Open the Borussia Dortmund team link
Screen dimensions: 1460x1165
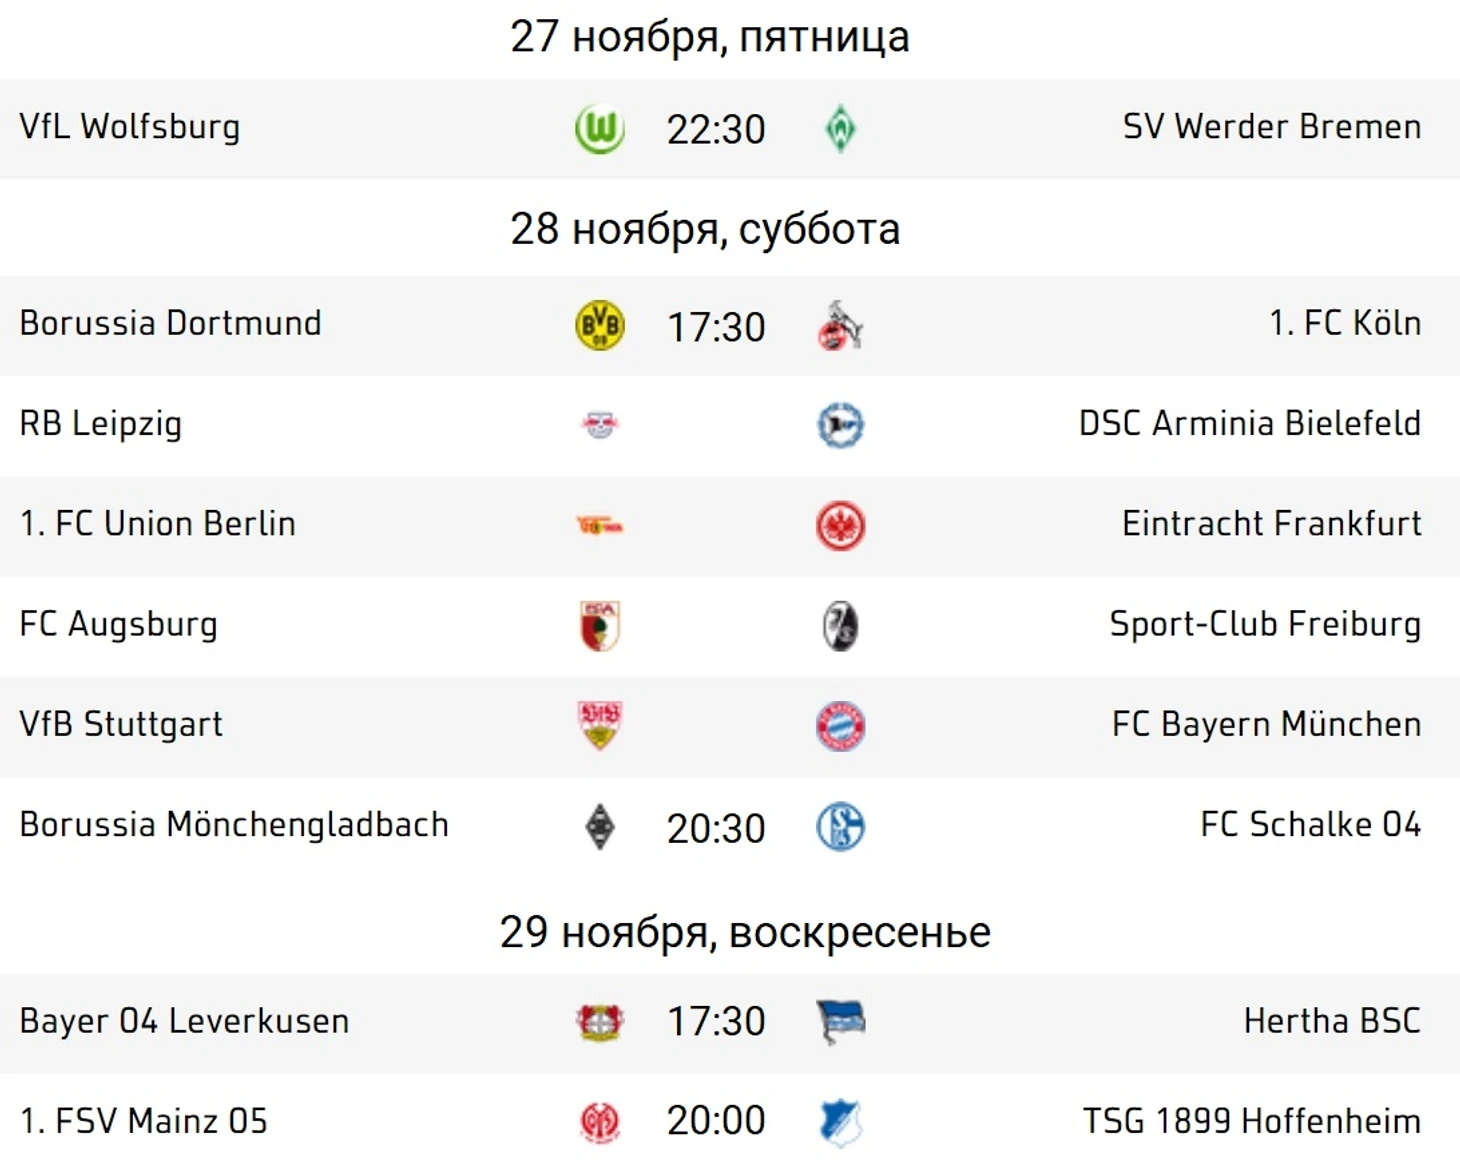click(171, 323)
